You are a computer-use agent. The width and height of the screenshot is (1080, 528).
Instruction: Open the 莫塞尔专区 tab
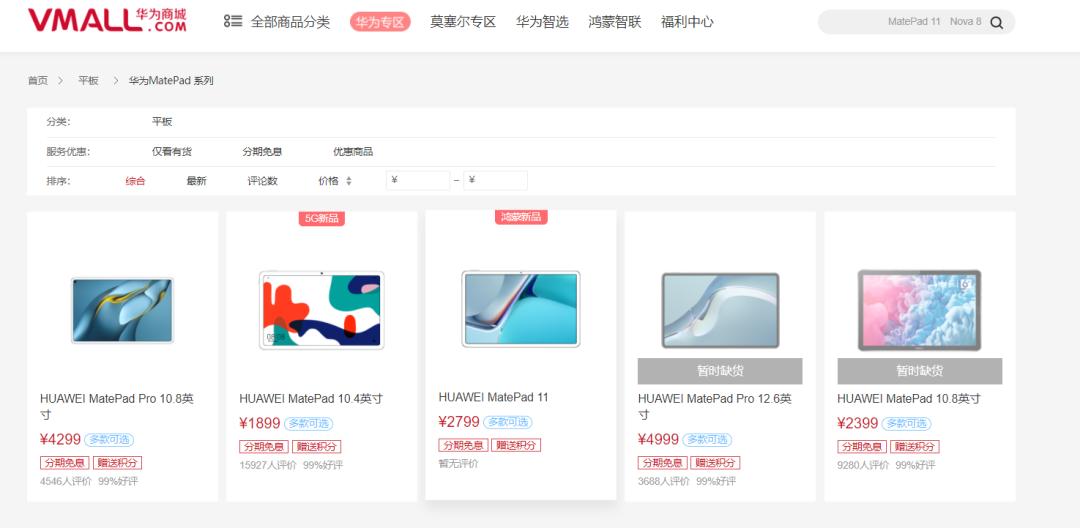click(x=463, y=22)
